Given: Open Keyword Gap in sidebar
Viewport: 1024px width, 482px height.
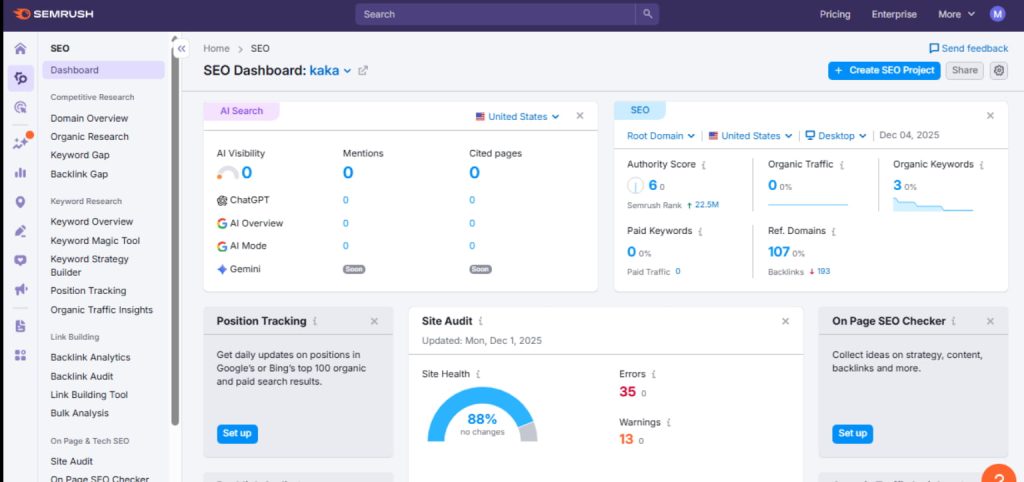Looking at the screenshot, I should [x=80, y=155].
